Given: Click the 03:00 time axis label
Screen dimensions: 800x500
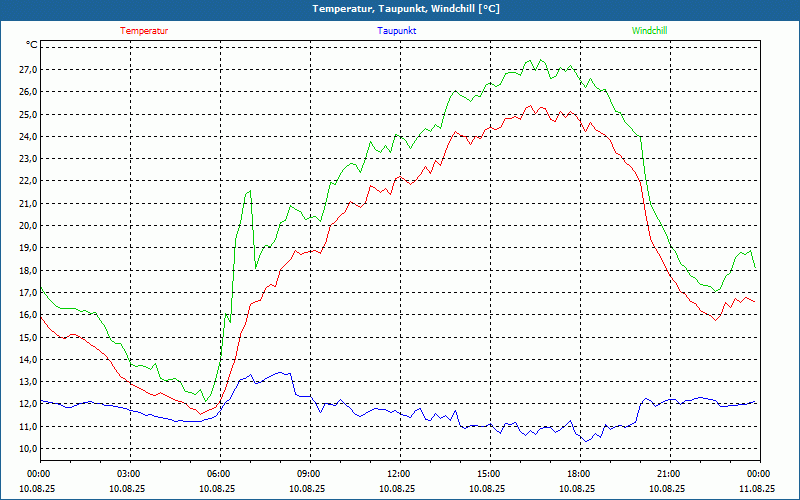Looking at the screenshot, I should (130, 473).
